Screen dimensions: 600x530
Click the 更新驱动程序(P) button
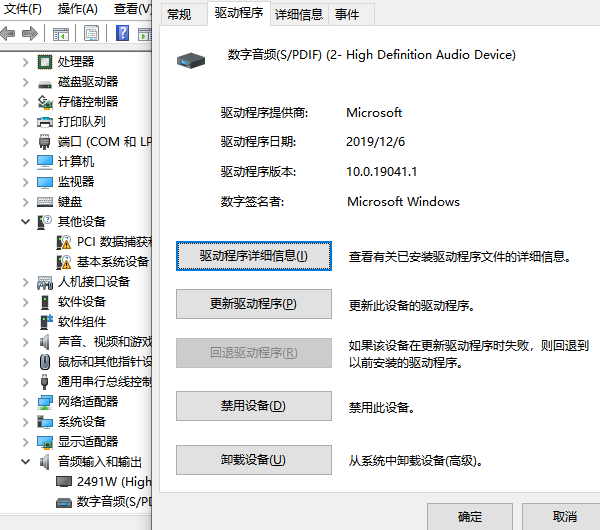[x=254, y=304]
